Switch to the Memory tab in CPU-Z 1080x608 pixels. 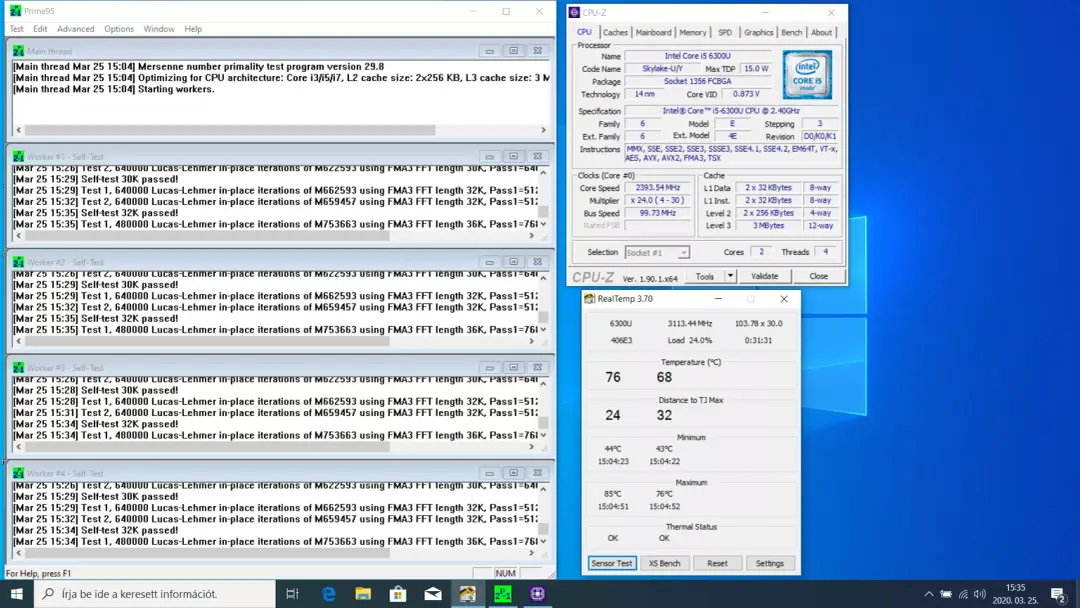pyautogui.click(x=692, y=32)
